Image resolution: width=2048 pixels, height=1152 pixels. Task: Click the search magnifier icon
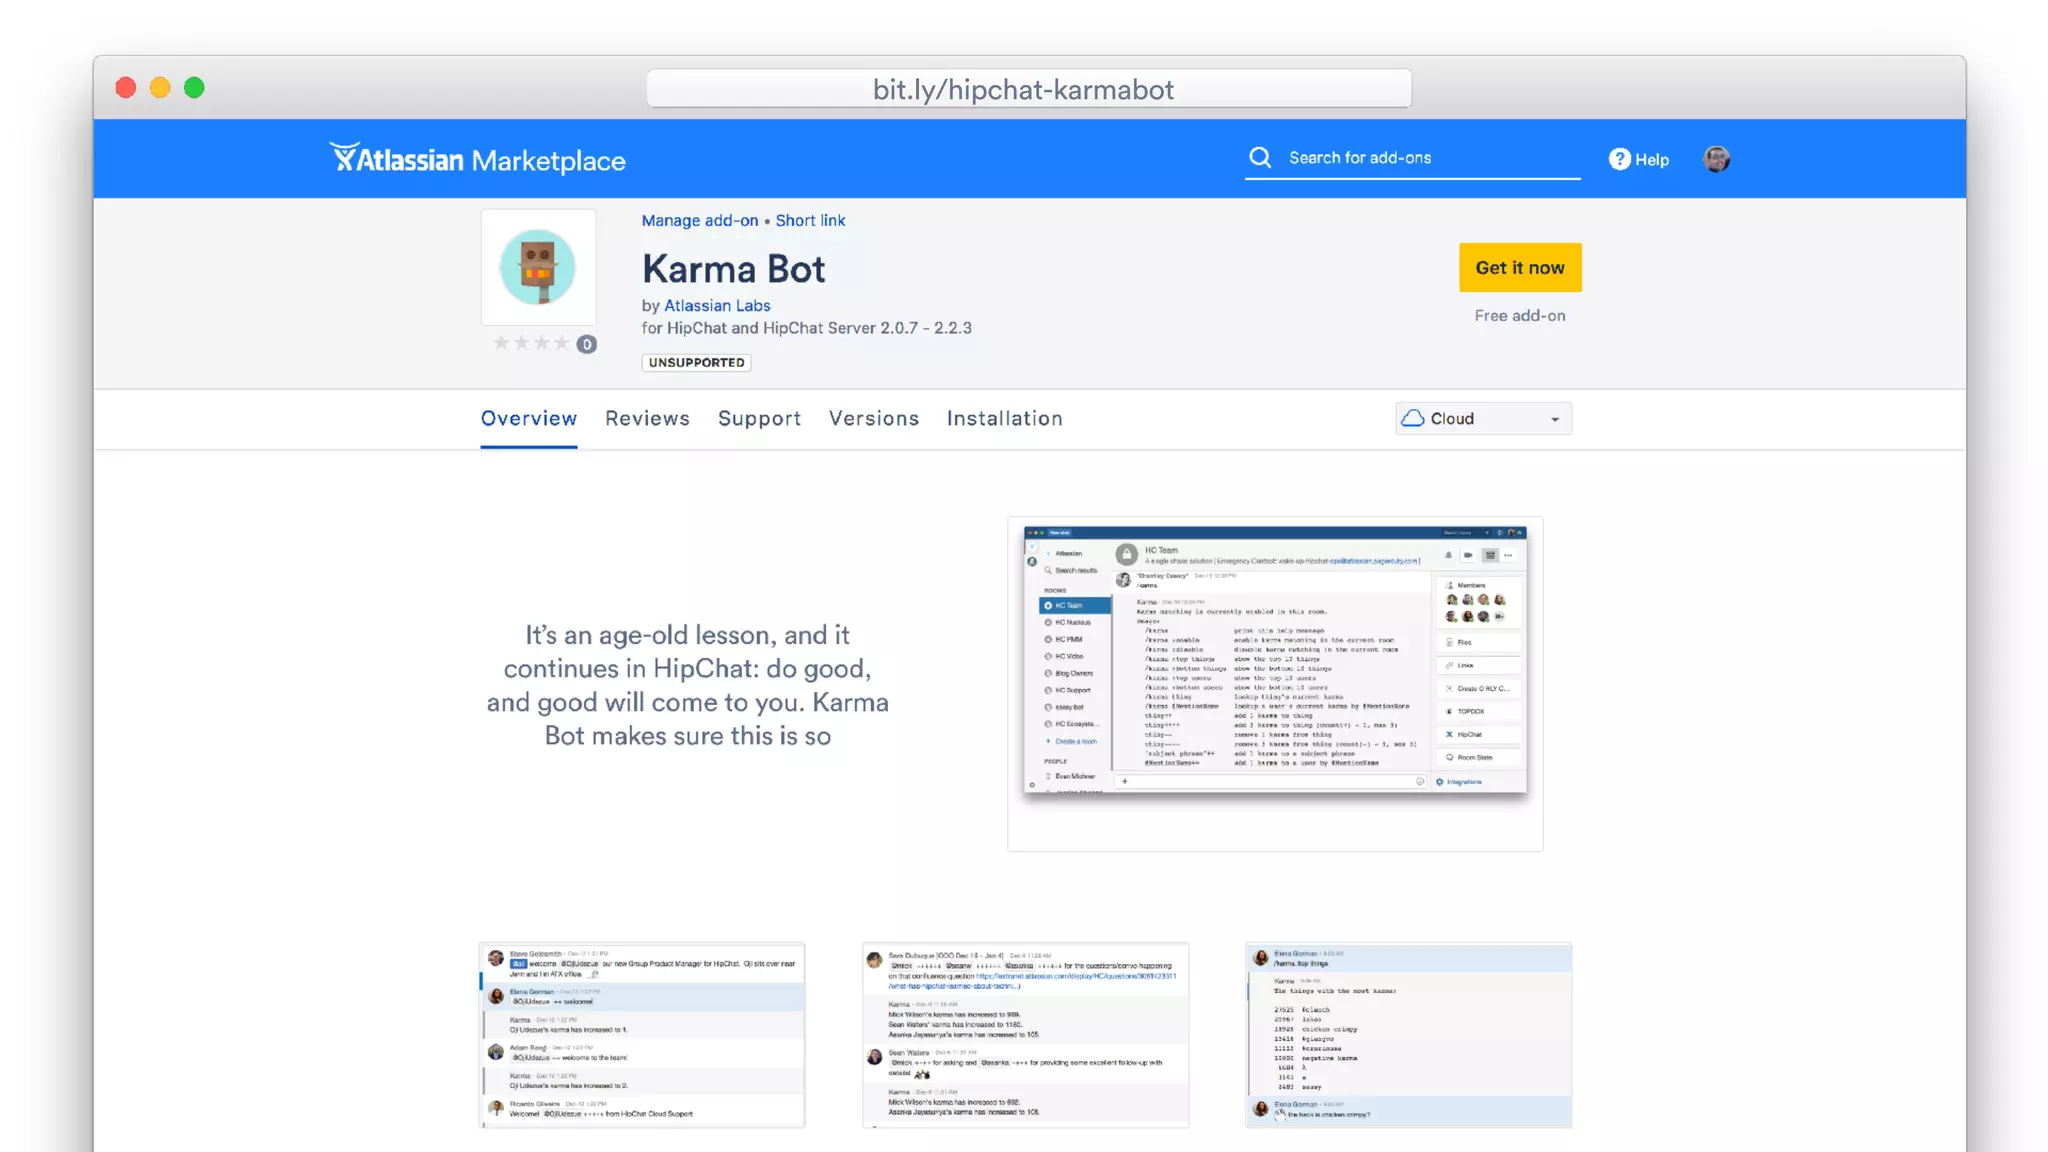click(x=1260, y=158)
